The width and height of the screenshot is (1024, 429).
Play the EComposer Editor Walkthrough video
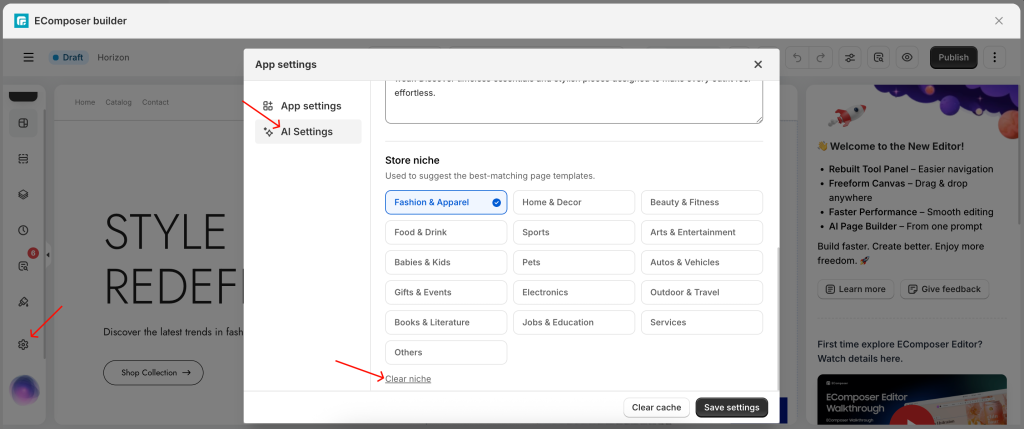(x=912, y=416)
